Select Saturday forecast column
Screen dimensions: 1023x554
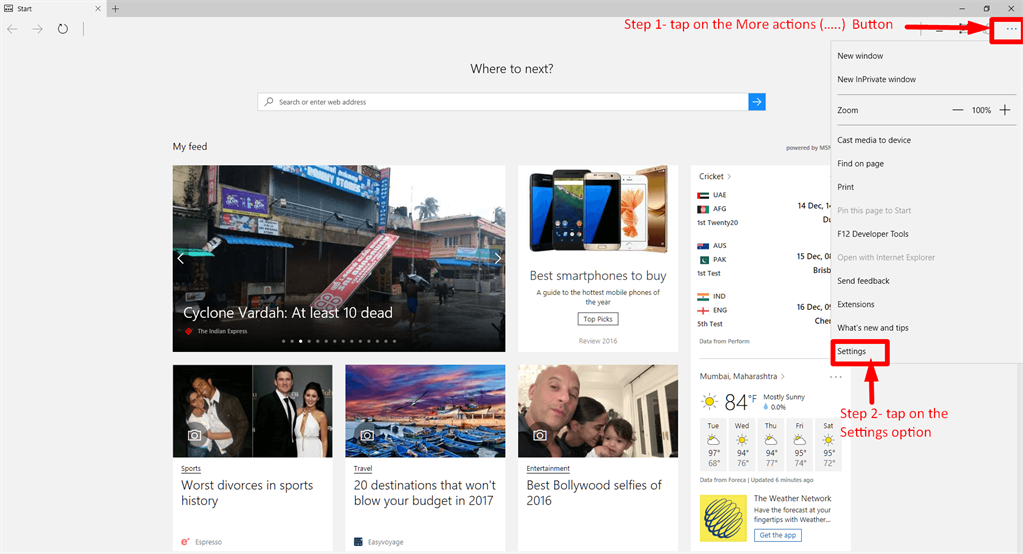click(829, 444)
